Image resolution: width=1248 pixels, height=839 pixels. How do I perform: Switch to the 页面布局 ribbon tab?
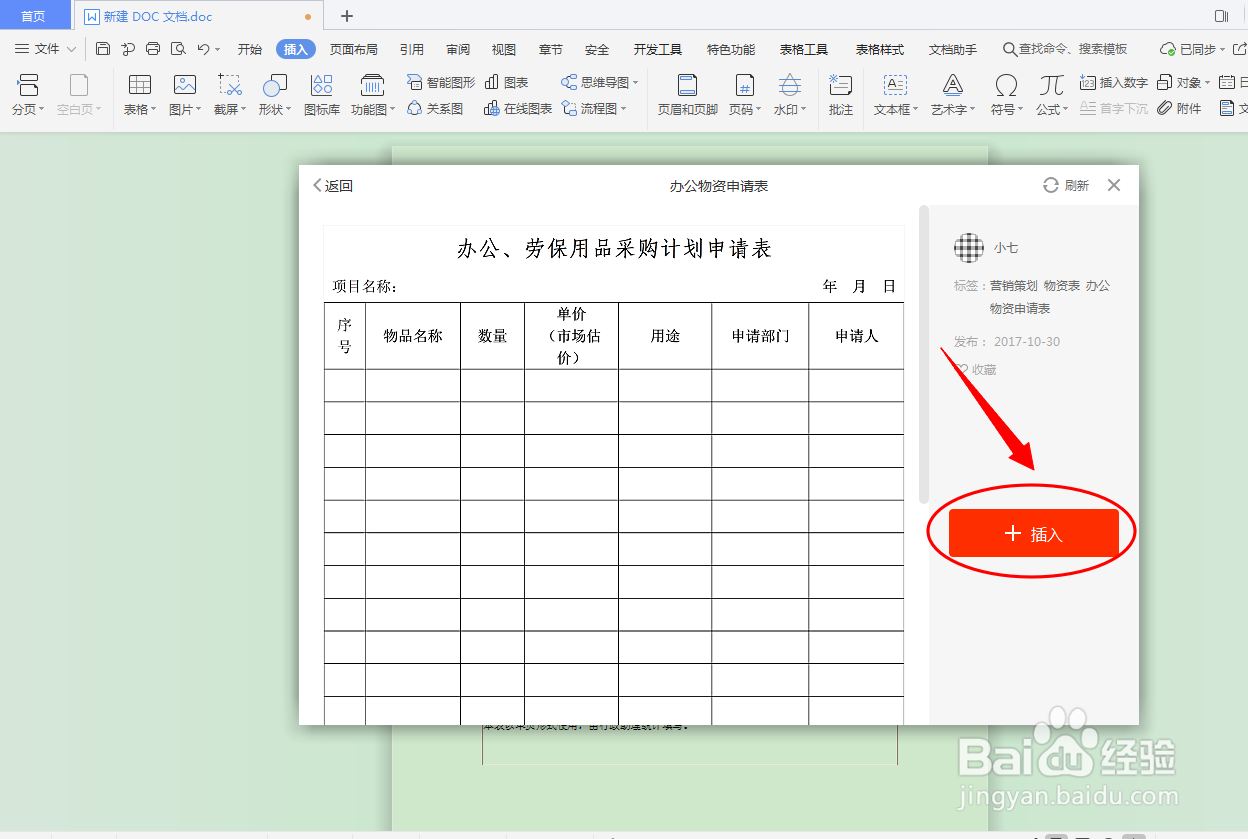point(352,48)
